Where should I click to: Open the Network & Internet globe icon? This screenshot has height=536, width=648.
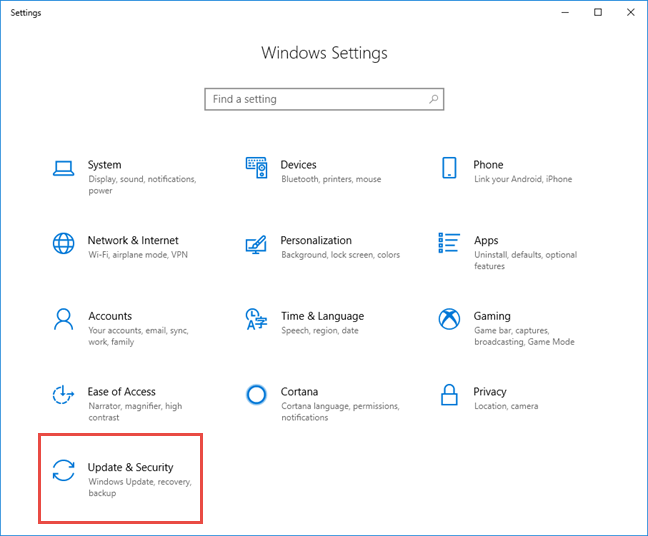(64, 244)
